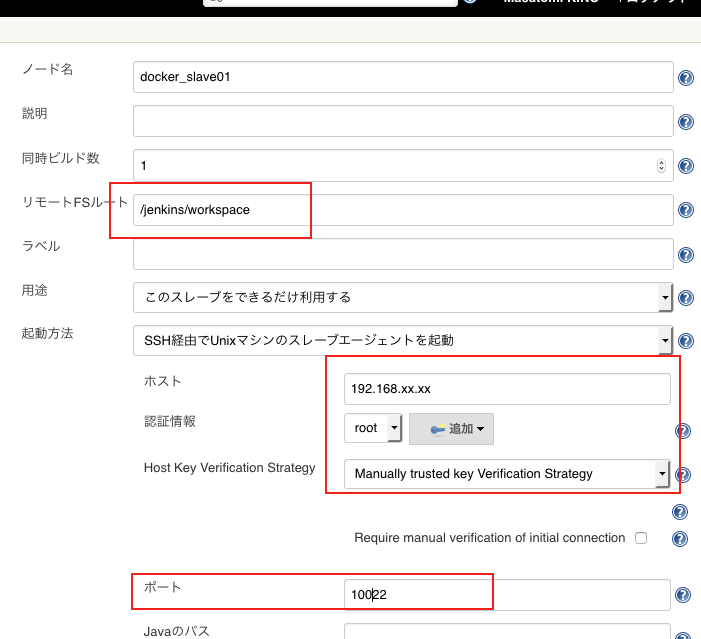Open the 用途 usage dropdown

click(402, 297)
